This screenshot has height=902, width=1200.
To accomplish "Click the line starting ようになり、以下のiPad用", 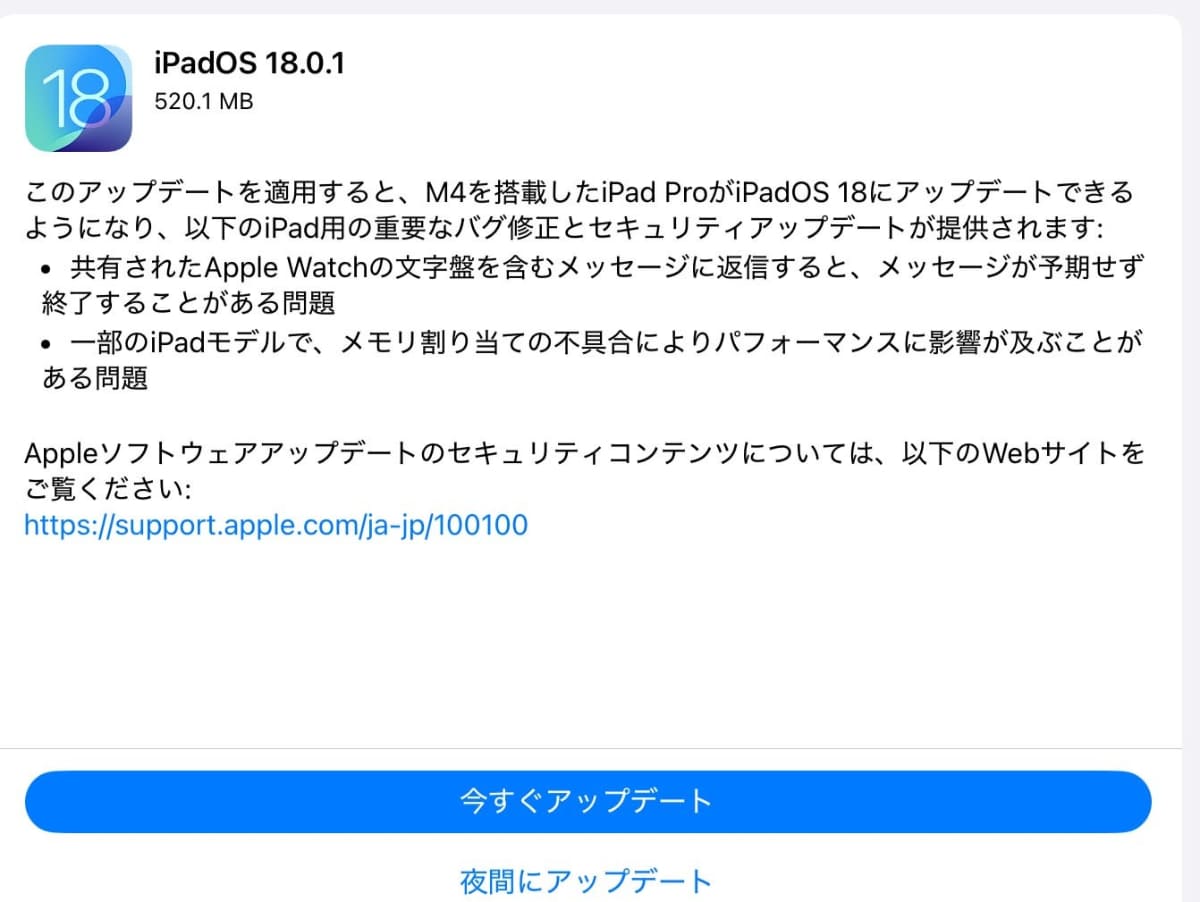I will point(564,228).
